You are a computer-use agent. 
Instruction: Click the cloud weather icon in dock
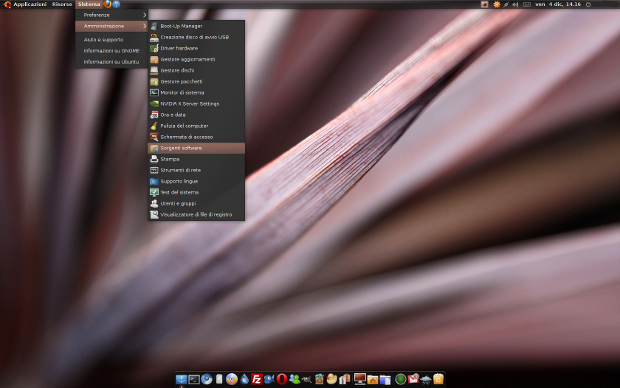pos(426,379)
